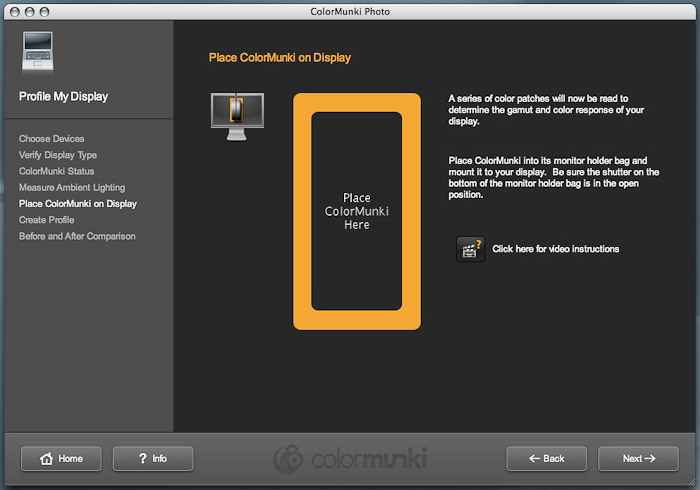Jump to the Measure Ambient Lighting step
Viewport: 700px width, 490px height.
click(72, 187)
